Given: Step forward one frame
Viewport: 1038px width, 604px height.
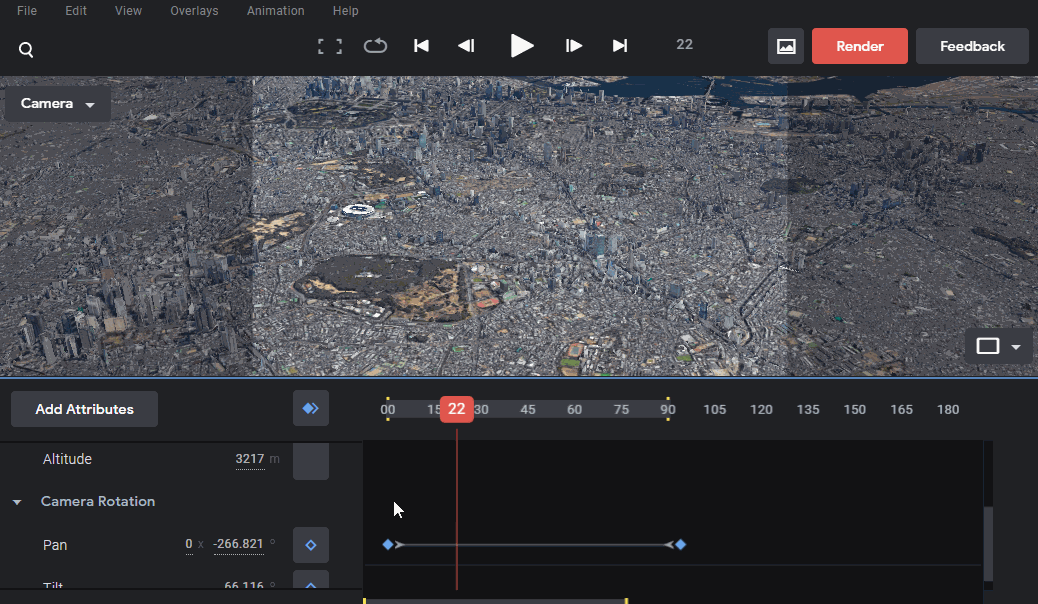Looking at the screenshot, I should click(x=574, y=46).
